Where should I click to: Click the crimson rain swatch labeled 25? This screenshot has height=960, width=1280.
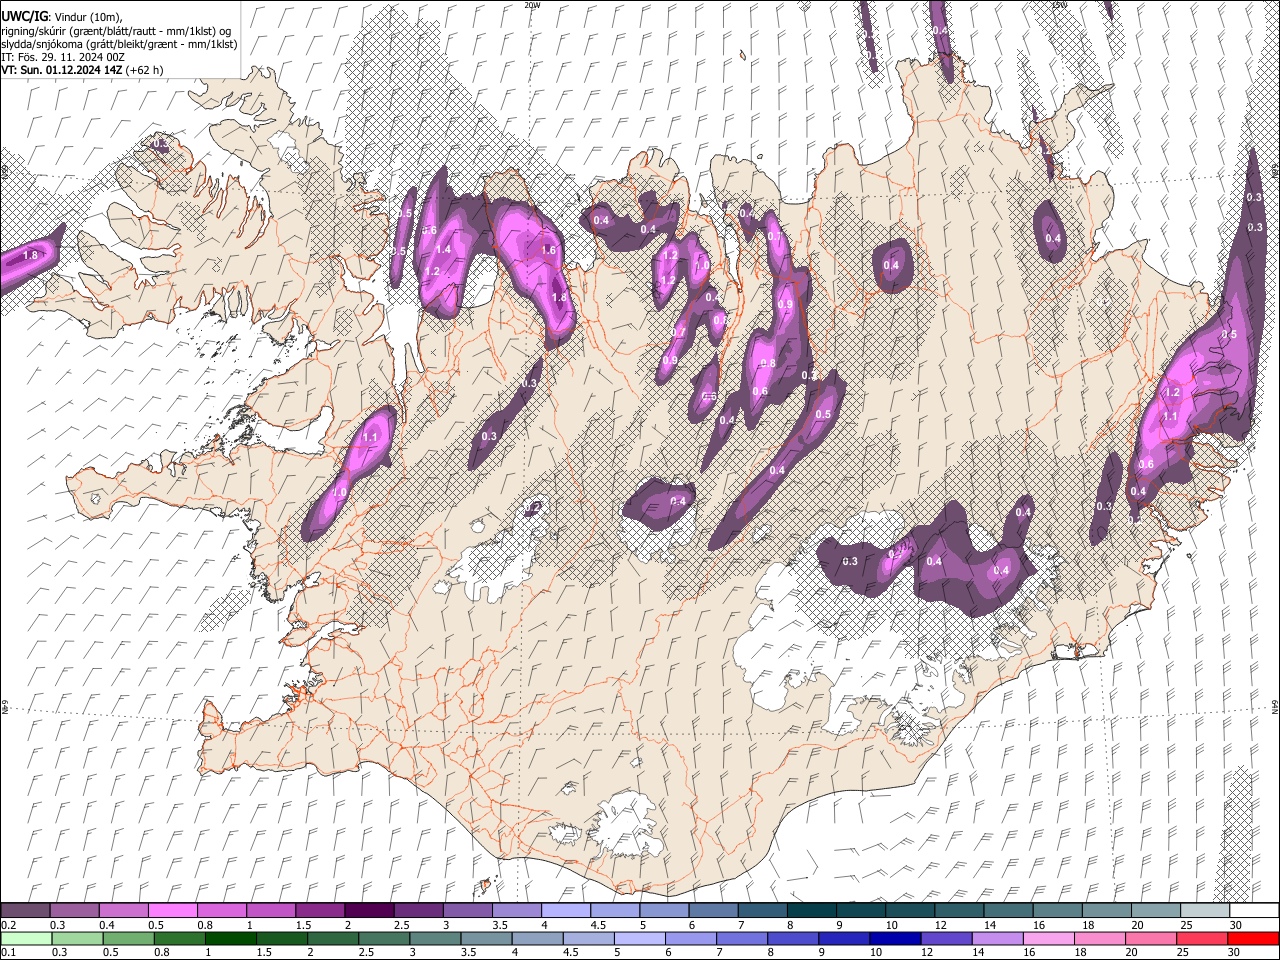[1202, 938]
